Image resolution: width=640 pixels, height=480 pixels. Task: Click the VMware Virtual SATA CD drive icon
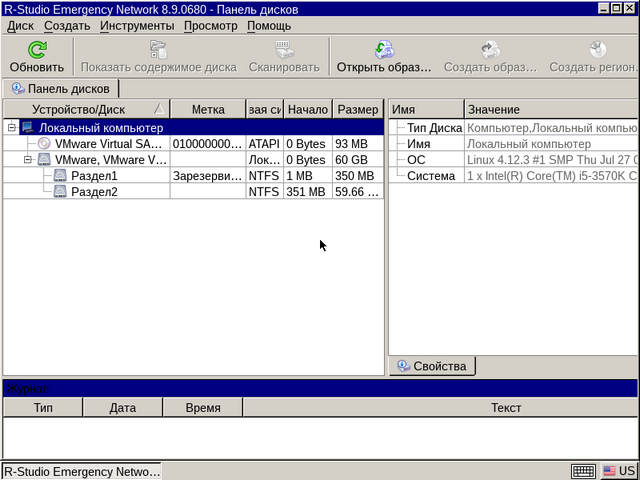click(x=44, y=144)
